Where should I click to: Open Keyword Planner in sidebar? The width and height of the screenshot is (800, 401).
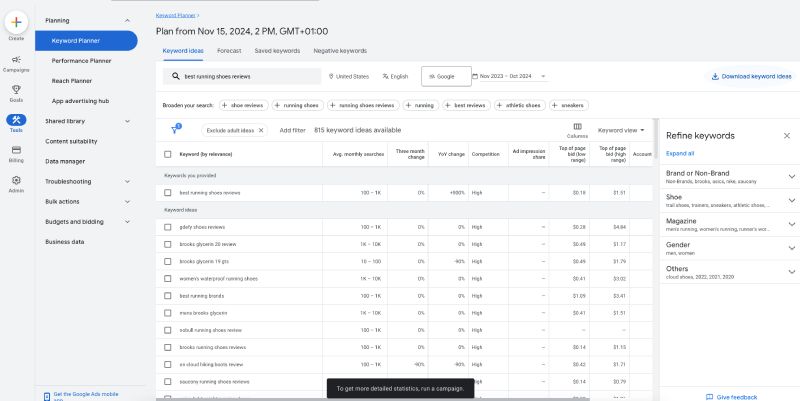[x=86, y=41]
